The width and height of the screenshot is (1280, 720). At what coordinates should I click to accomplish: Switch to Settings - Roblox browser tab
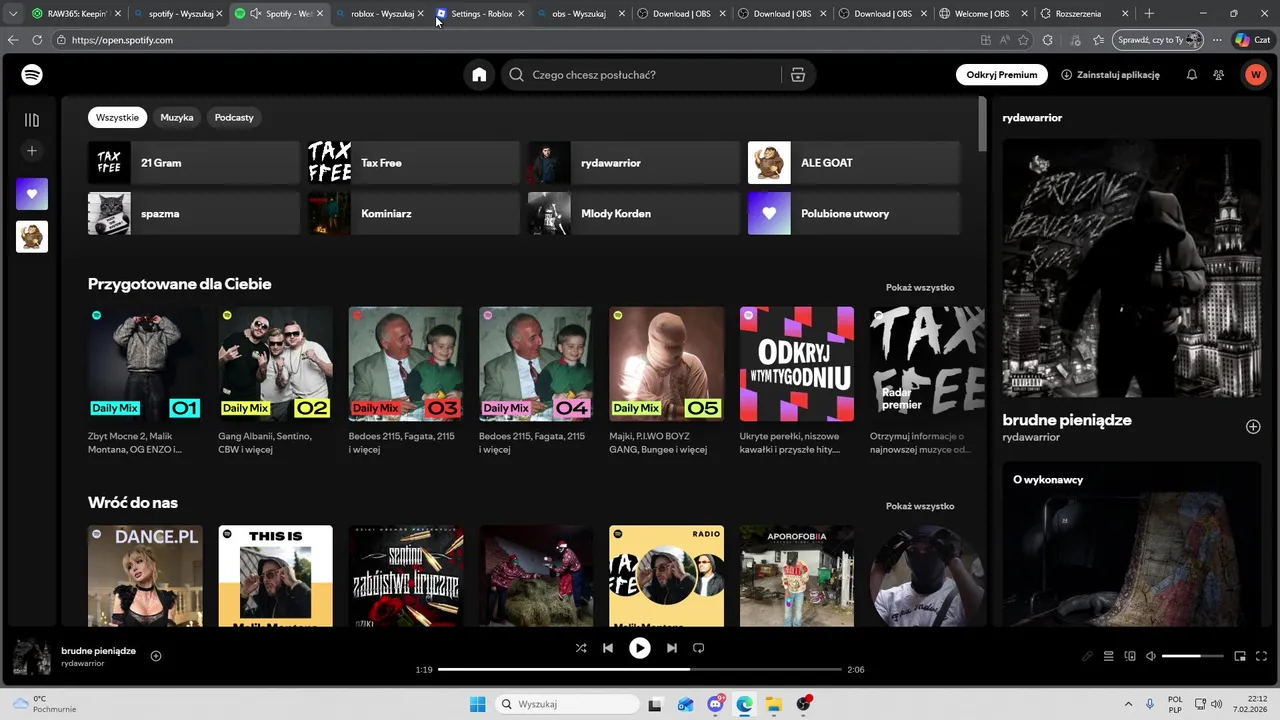click(x=480, y=14)
